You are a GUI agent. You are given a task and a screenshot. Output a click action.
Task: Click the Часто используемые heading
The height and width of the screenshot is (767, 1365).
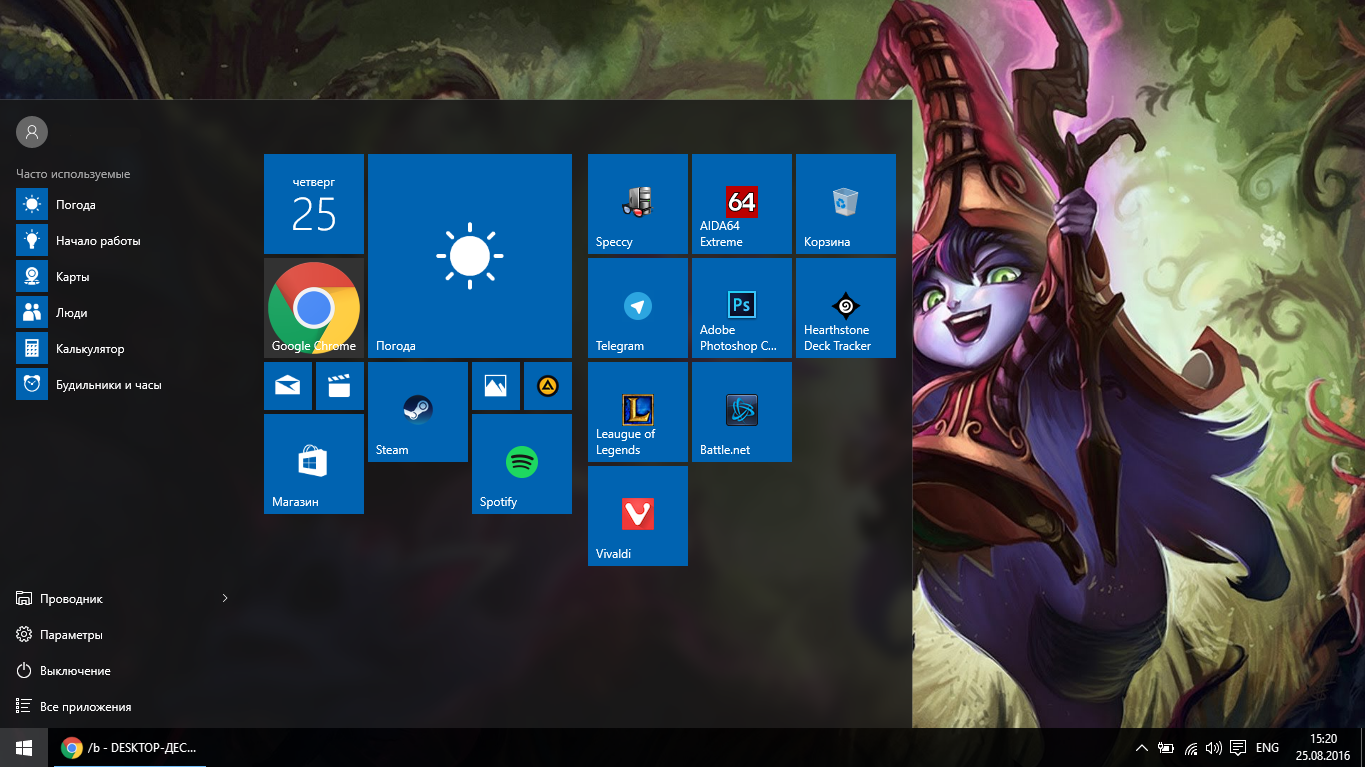[x=73, y=174]
